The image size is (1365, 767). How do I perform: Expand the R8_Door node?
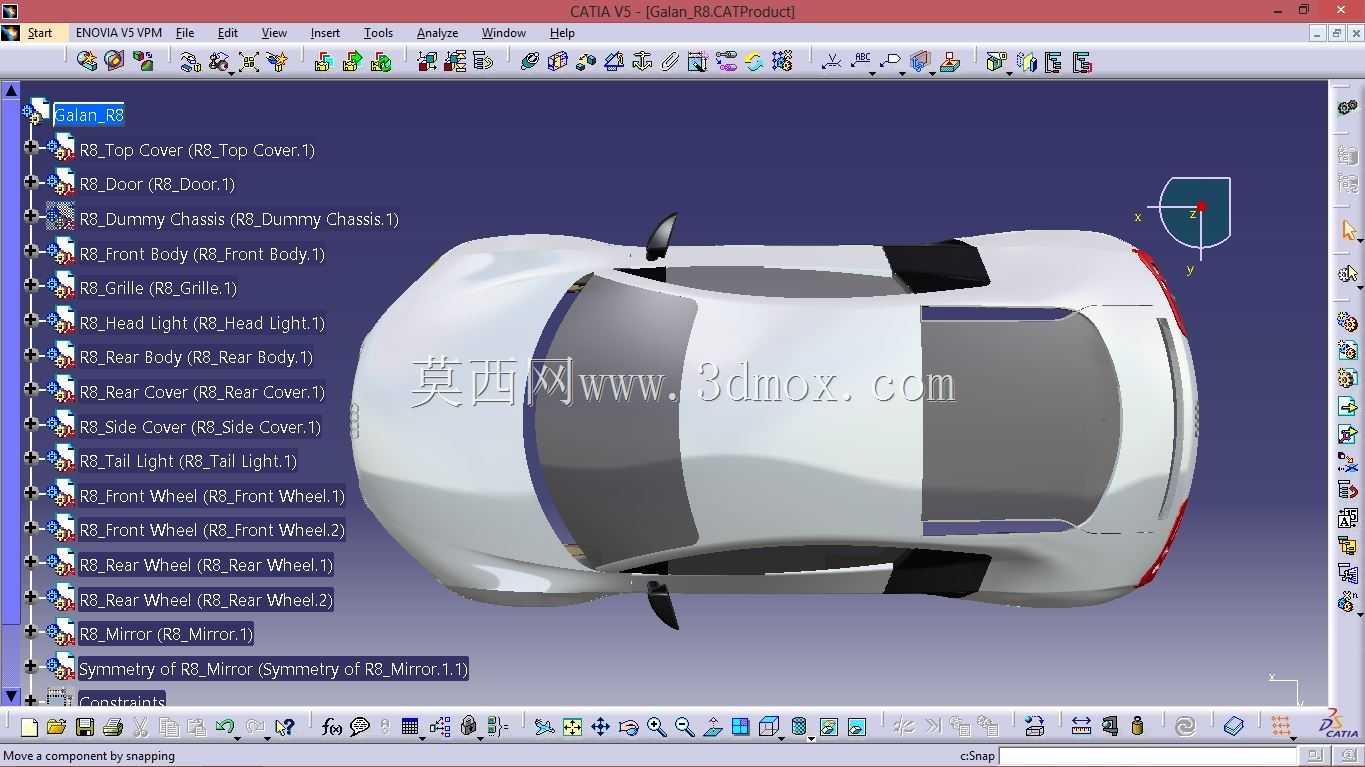pos(31,182)
